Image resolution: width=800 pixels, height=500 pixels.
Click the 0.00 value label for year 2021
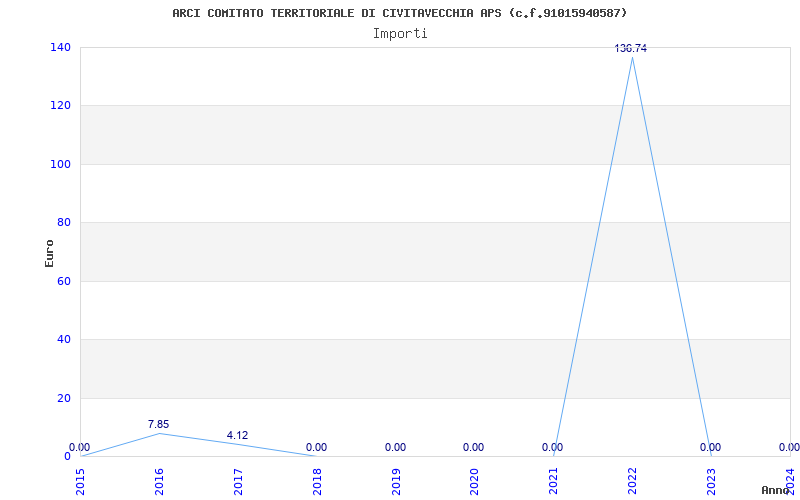point(553,447)
